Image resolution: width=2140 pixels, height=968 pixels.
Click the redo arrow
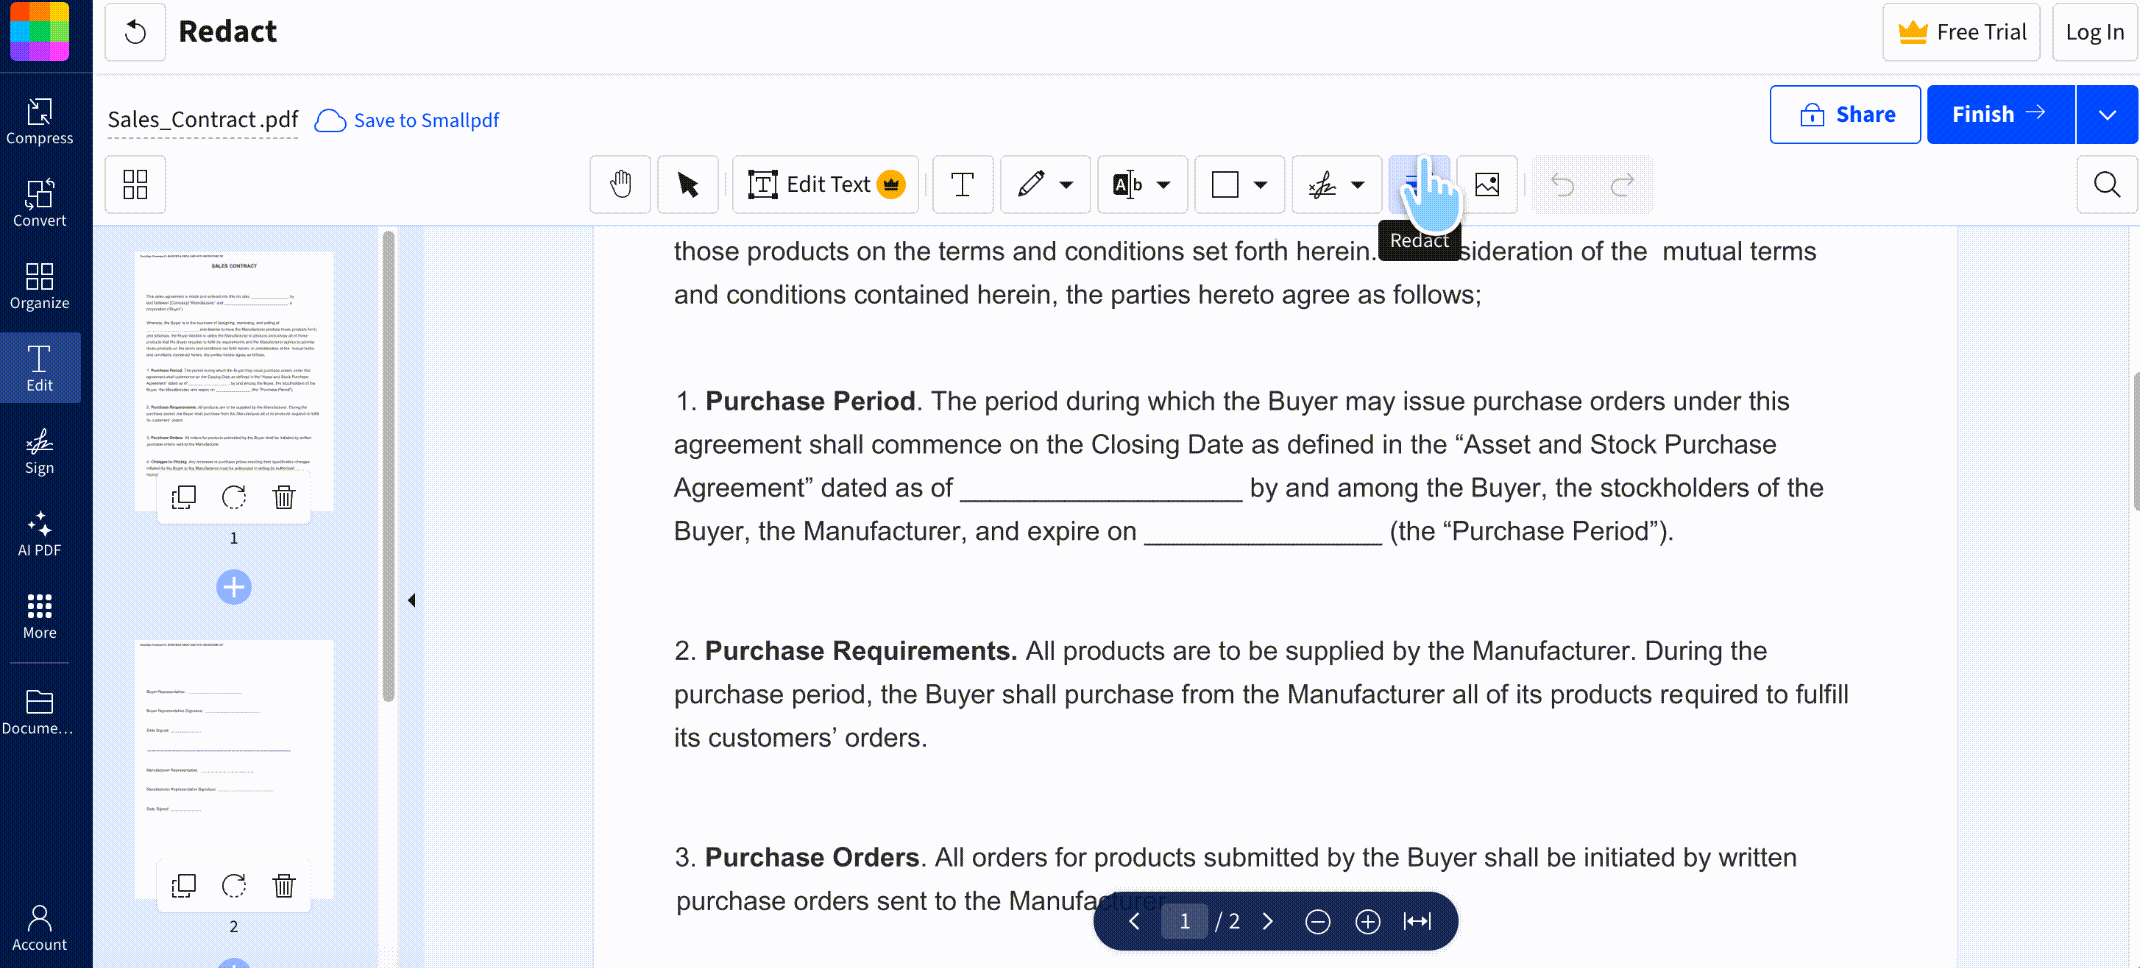pyautogui.click(x=1622, y=184)
